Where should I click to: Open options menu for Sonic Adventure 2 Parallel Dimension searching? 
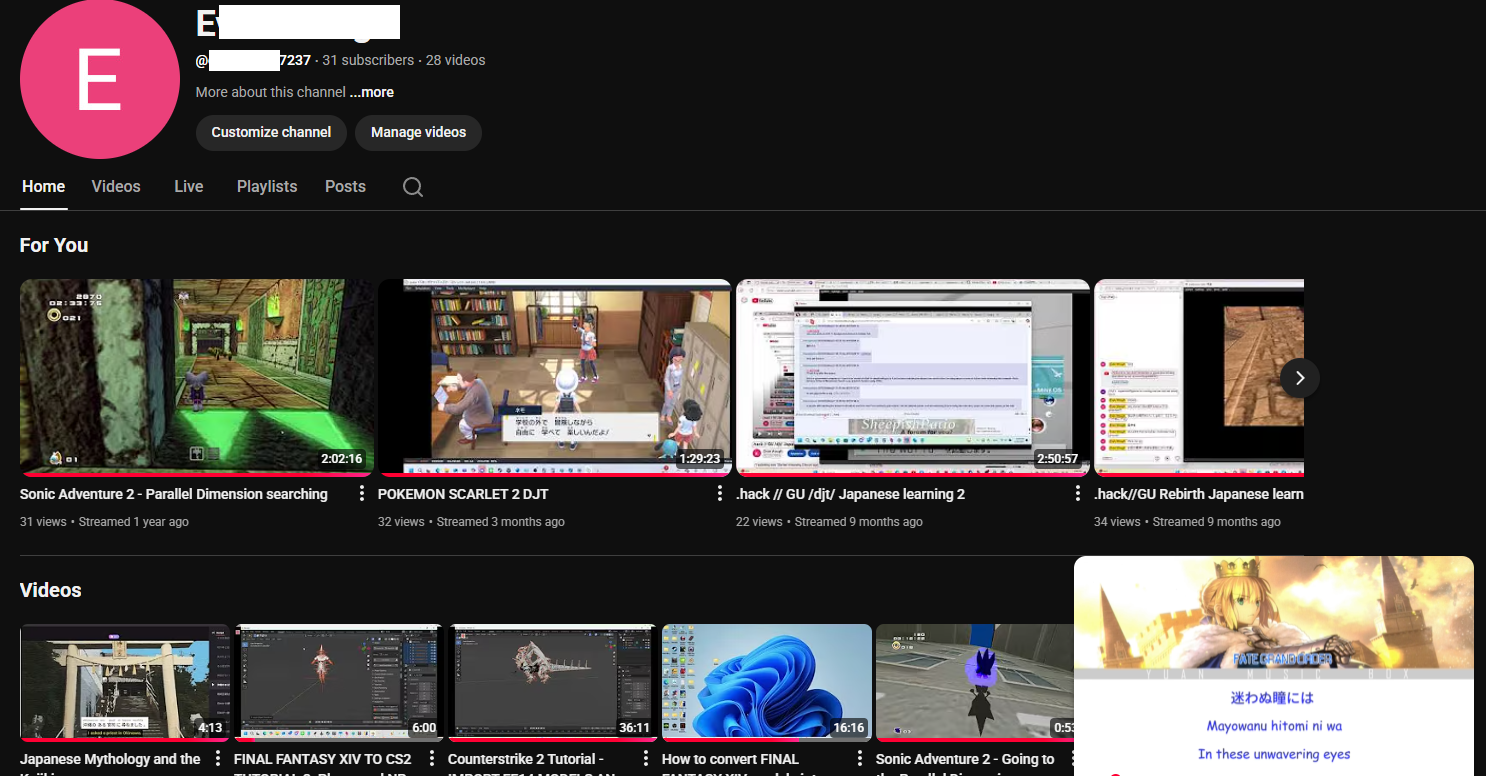362,494
